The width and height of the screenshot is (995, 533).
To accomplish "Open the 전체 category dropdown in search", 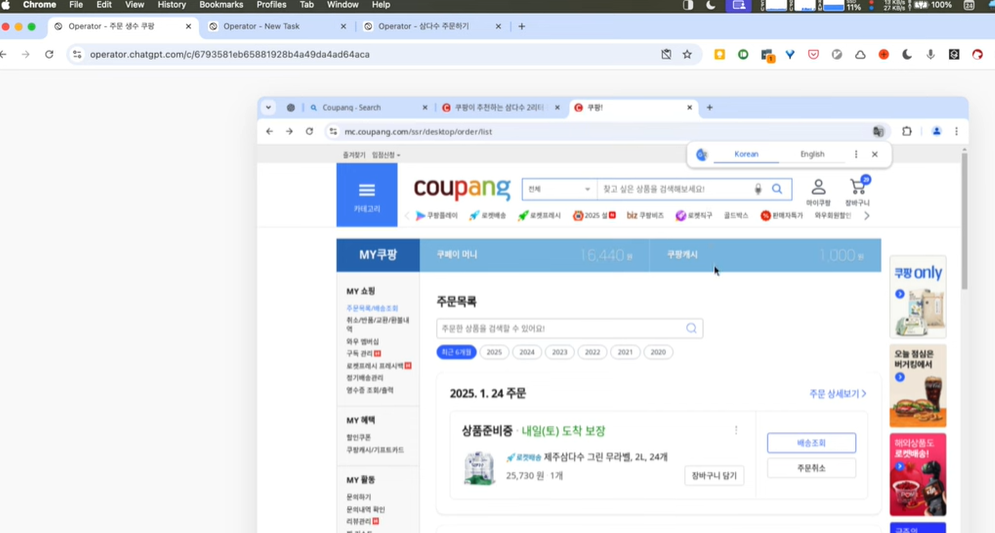I will [x=559, y=189].
